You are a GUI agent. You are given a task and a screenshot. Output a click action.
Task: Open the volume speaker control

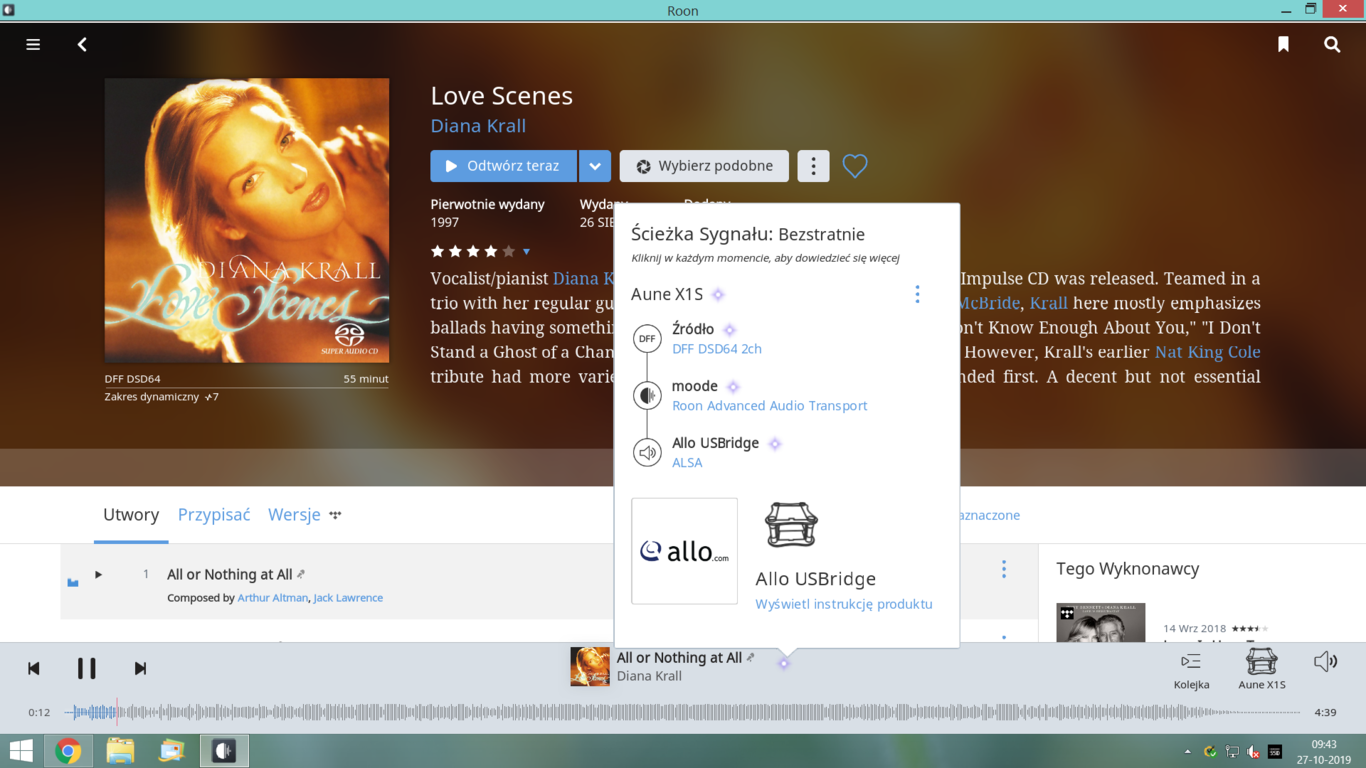click(x=1325, y=661)
